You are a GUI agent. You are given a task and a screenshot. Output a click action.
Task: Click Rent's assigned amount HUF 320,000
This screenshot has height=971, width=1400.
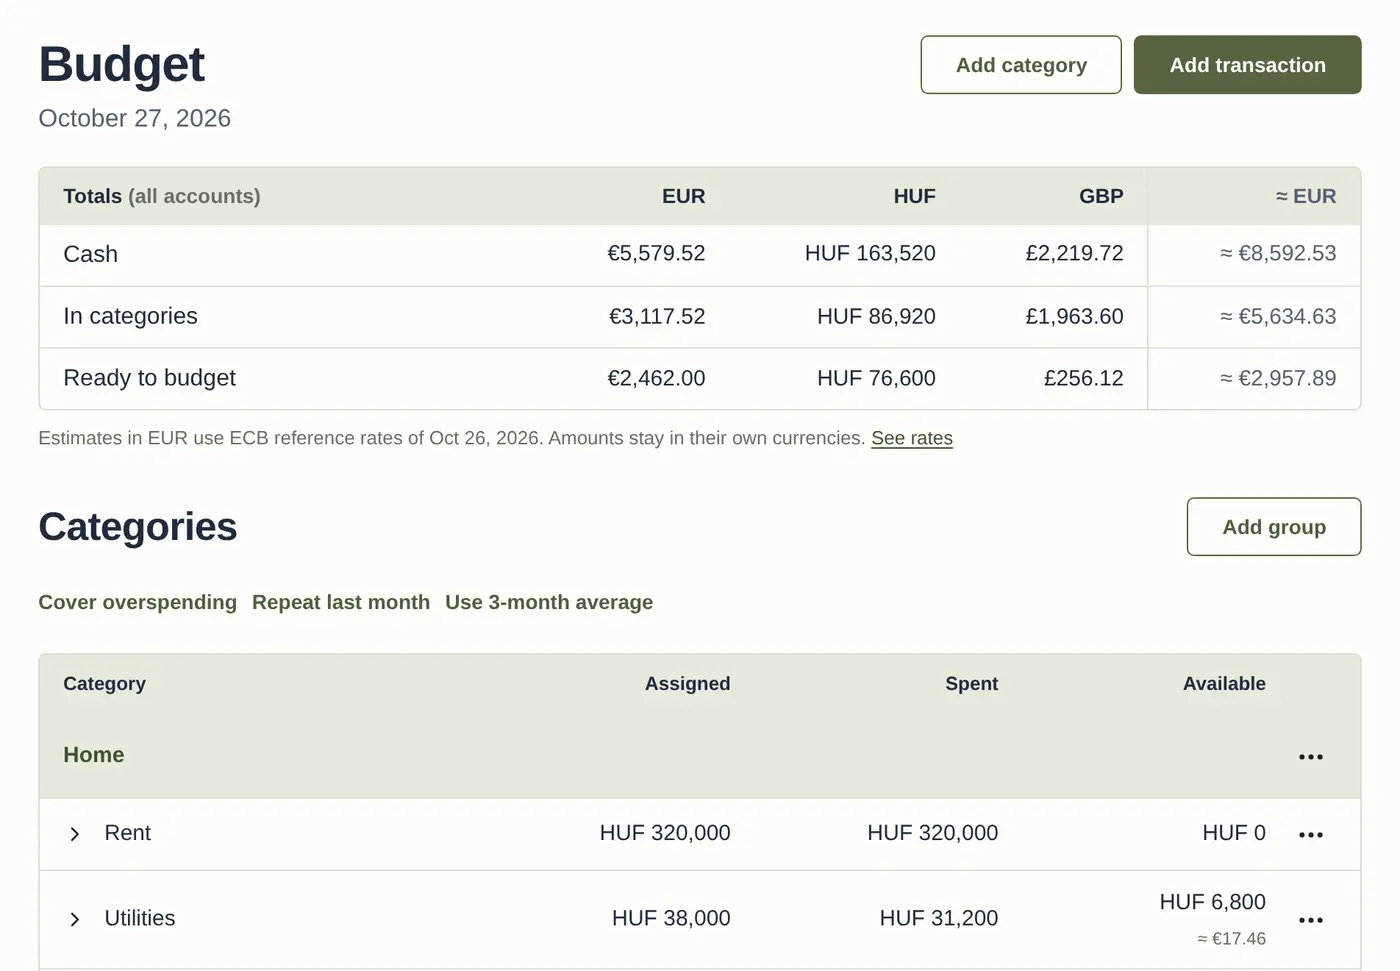[665, 833]
